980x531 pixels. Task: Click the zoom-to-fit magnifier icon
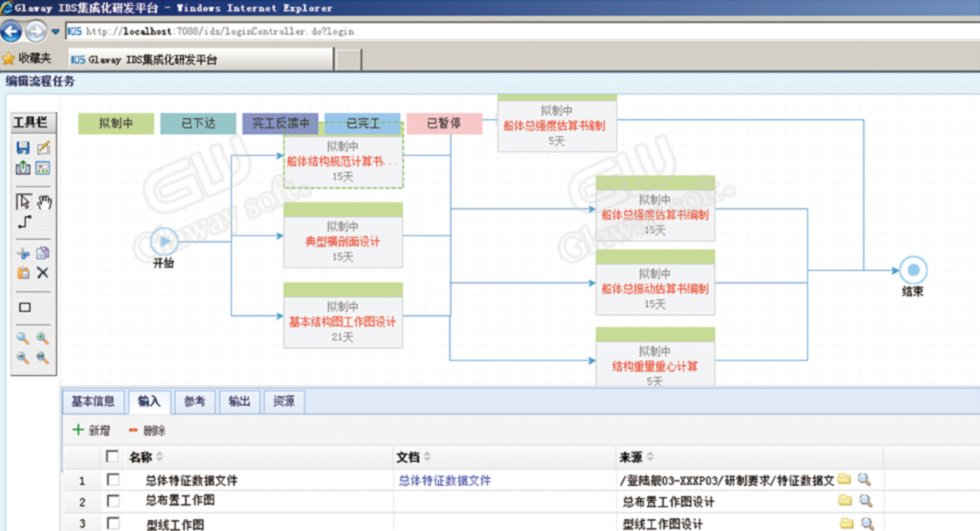pyautogui.click(x=42, y=358)
